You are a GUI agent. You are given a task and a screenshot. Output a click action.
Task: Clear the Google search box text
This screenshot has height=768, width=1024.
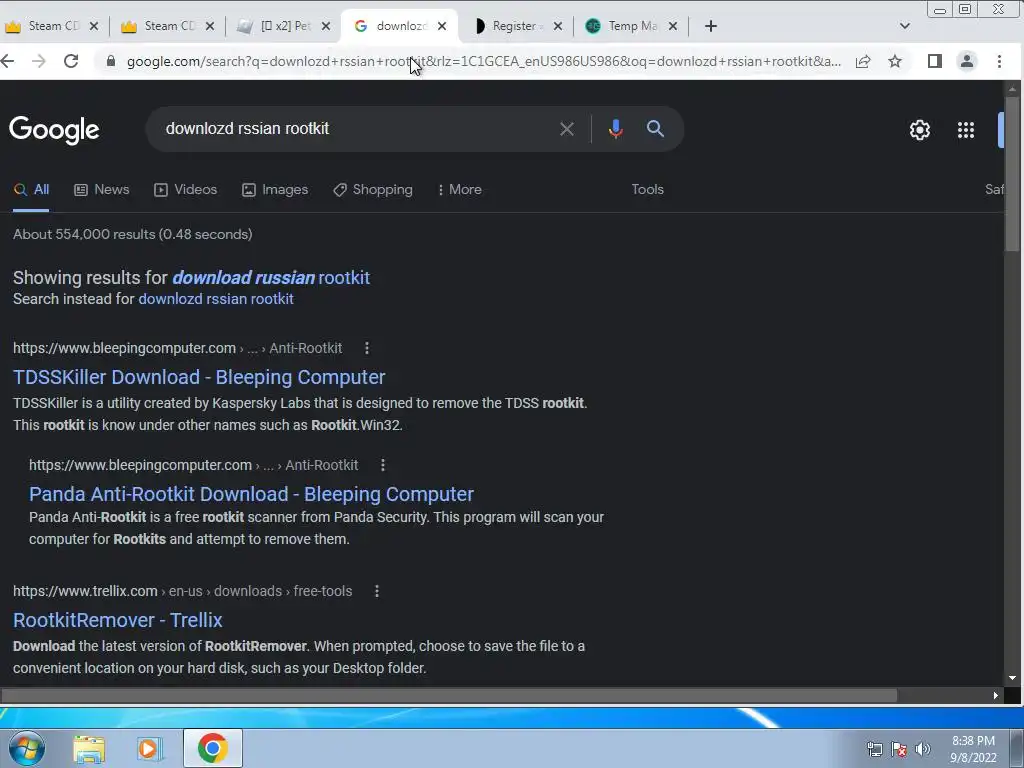click(x=566, y=129)
